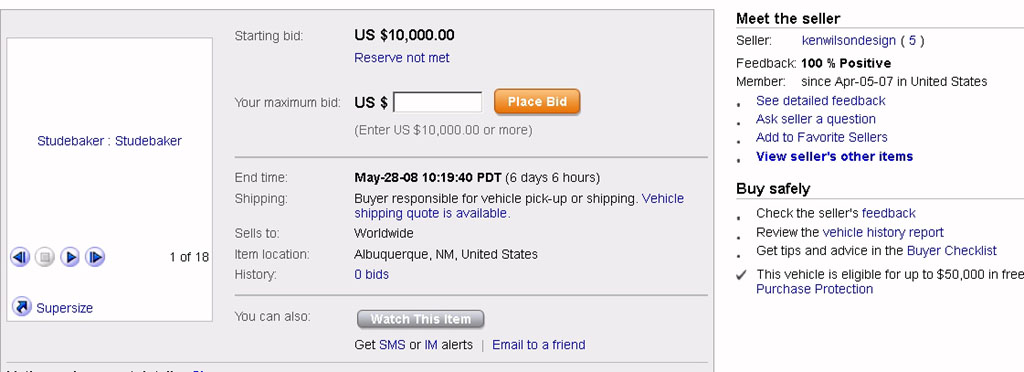Open seller kenwilsondesign profile
1024x372 pixels.
pos(848,40)
